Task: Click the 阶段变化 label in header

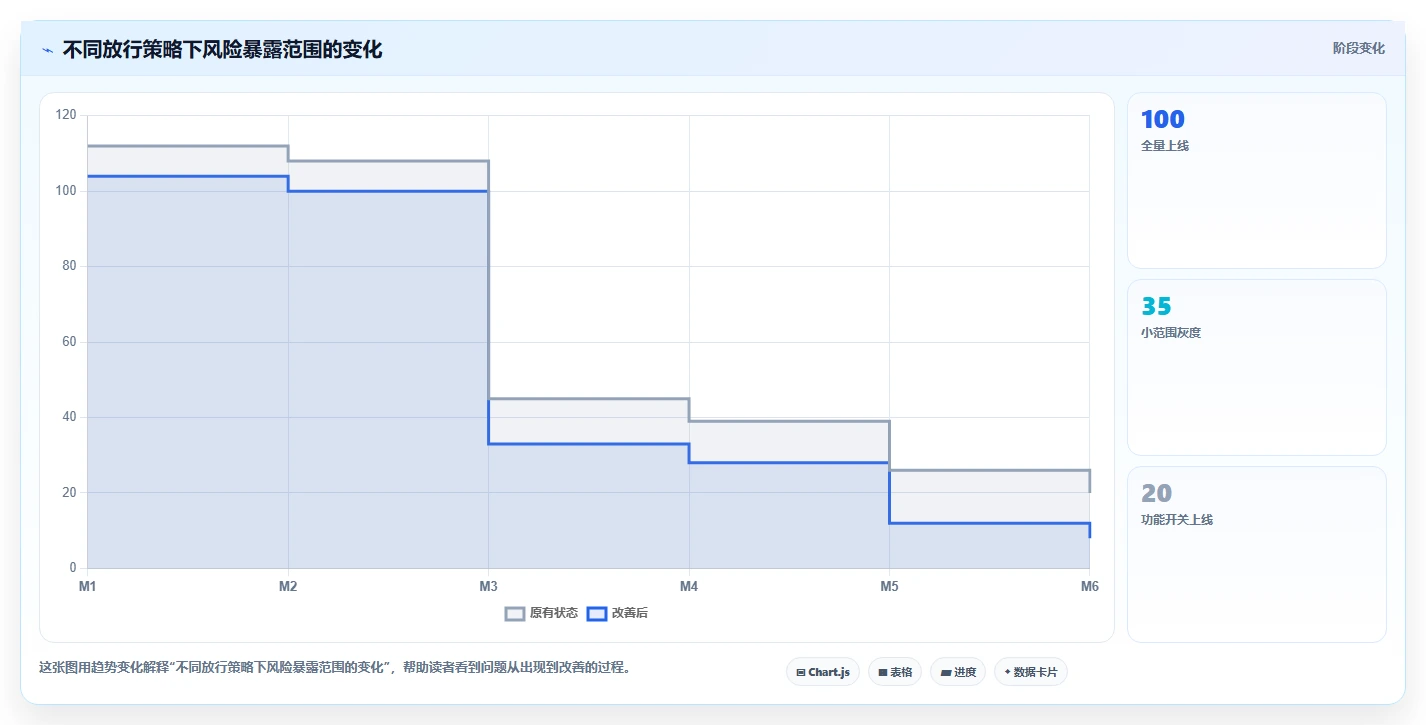Action: click(x=1359, y=48)
